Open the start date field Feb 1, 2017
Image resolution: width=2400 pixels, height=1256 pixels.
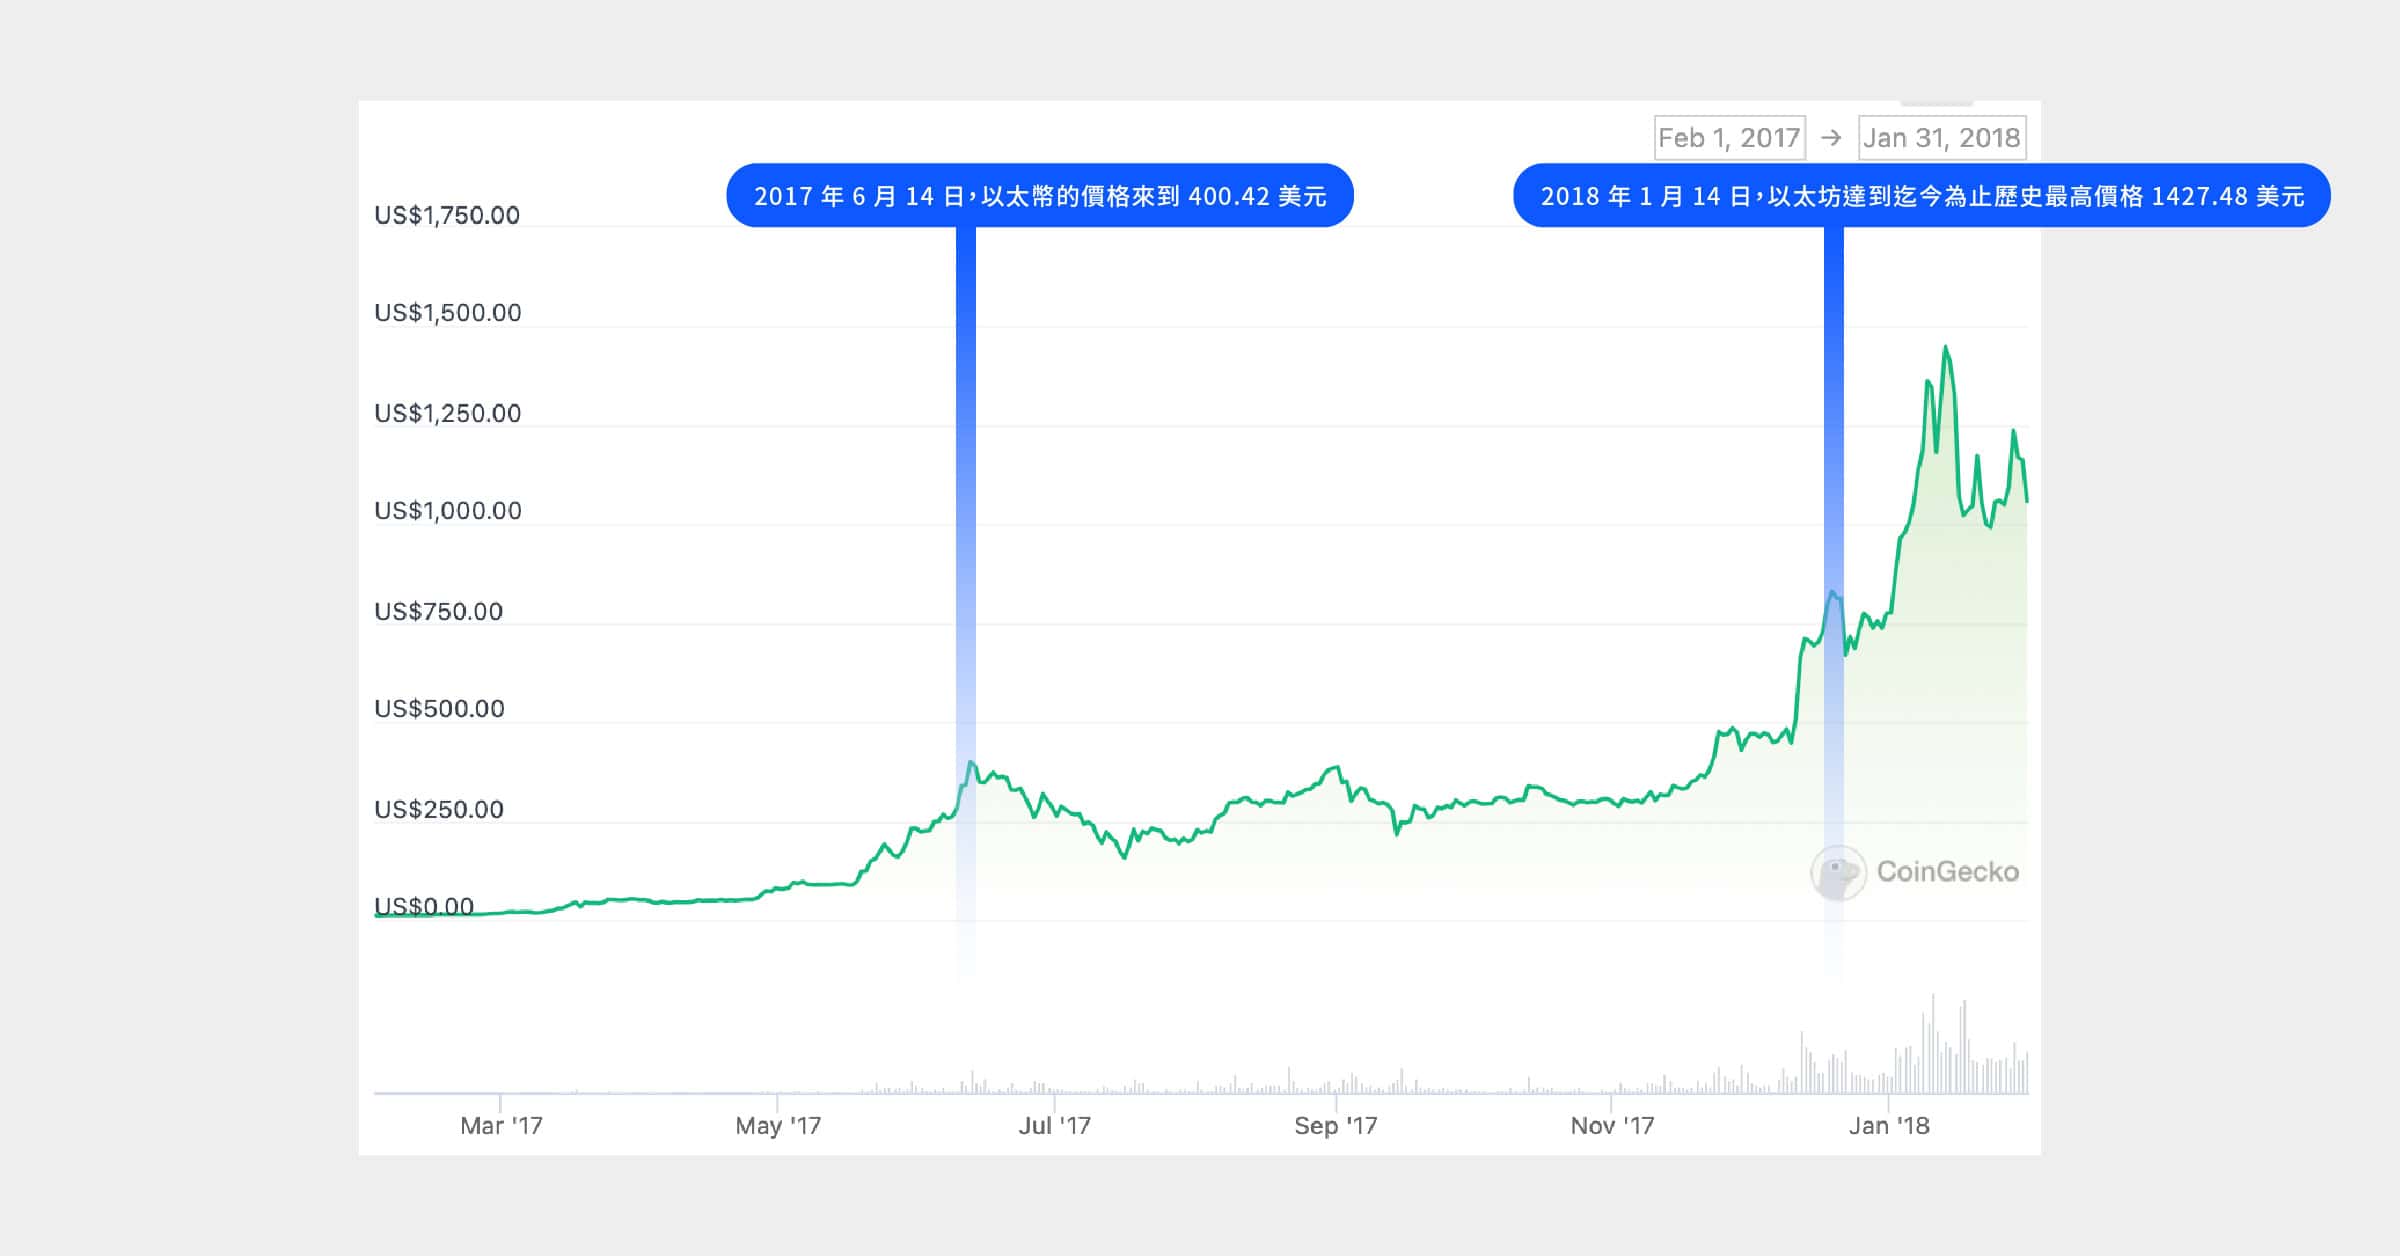click(1730, 138)
